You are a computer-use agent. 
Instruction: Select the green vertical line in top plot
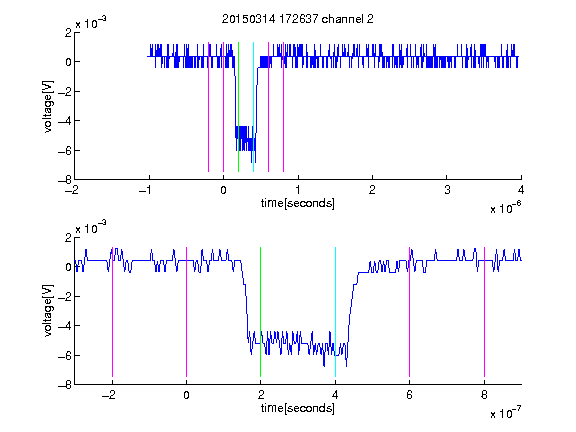tap(238, 107)
